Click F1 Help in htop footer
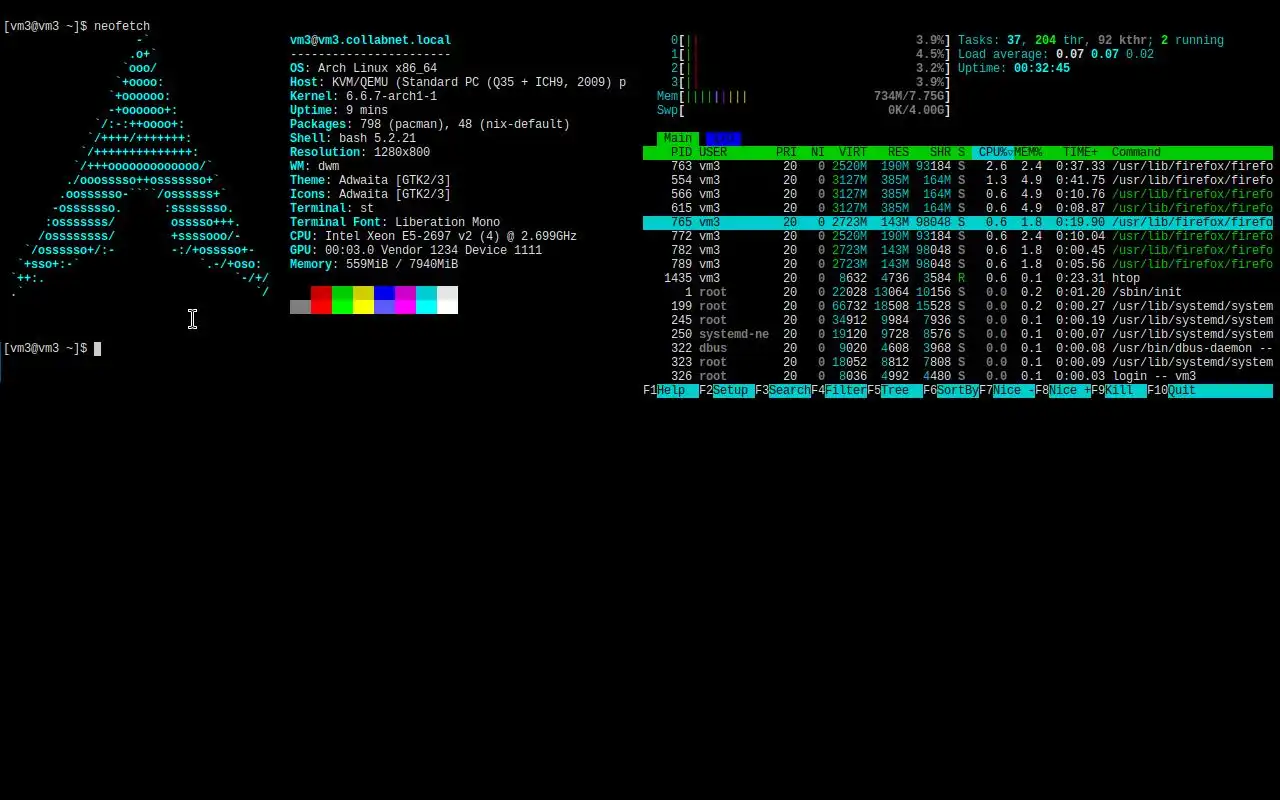This screenshot has width=1280, height=800. point(671,390)
